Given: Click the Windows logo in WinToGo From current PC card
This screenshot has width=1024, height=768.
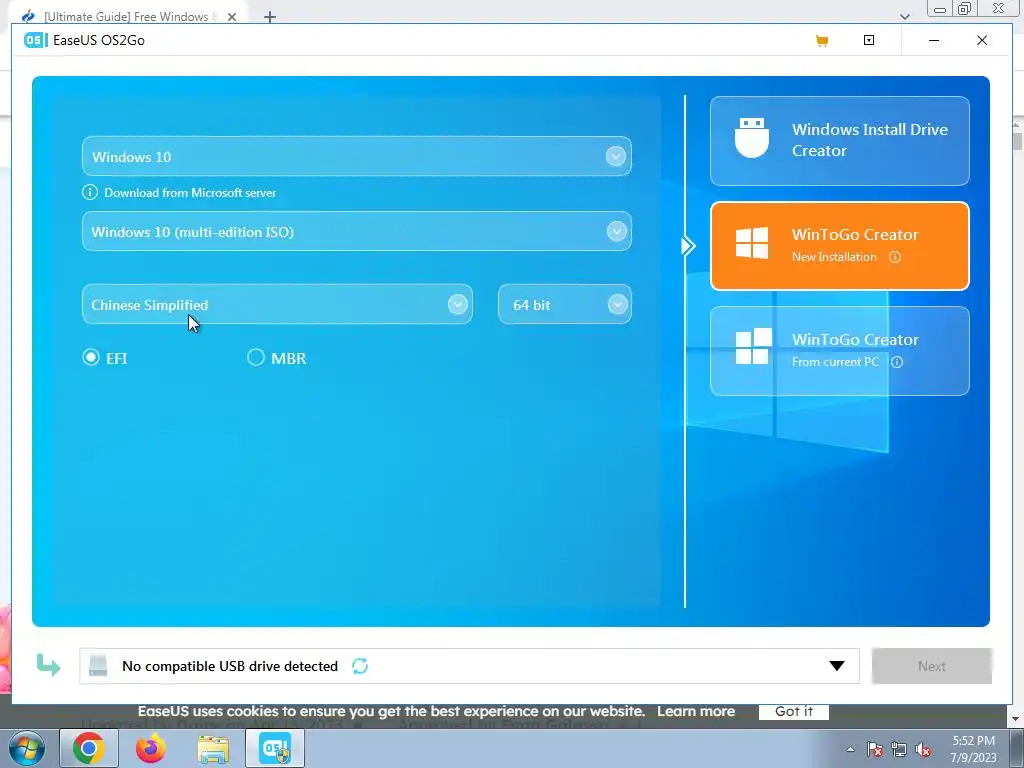Looking at the screenshot, I should [753, 346].
